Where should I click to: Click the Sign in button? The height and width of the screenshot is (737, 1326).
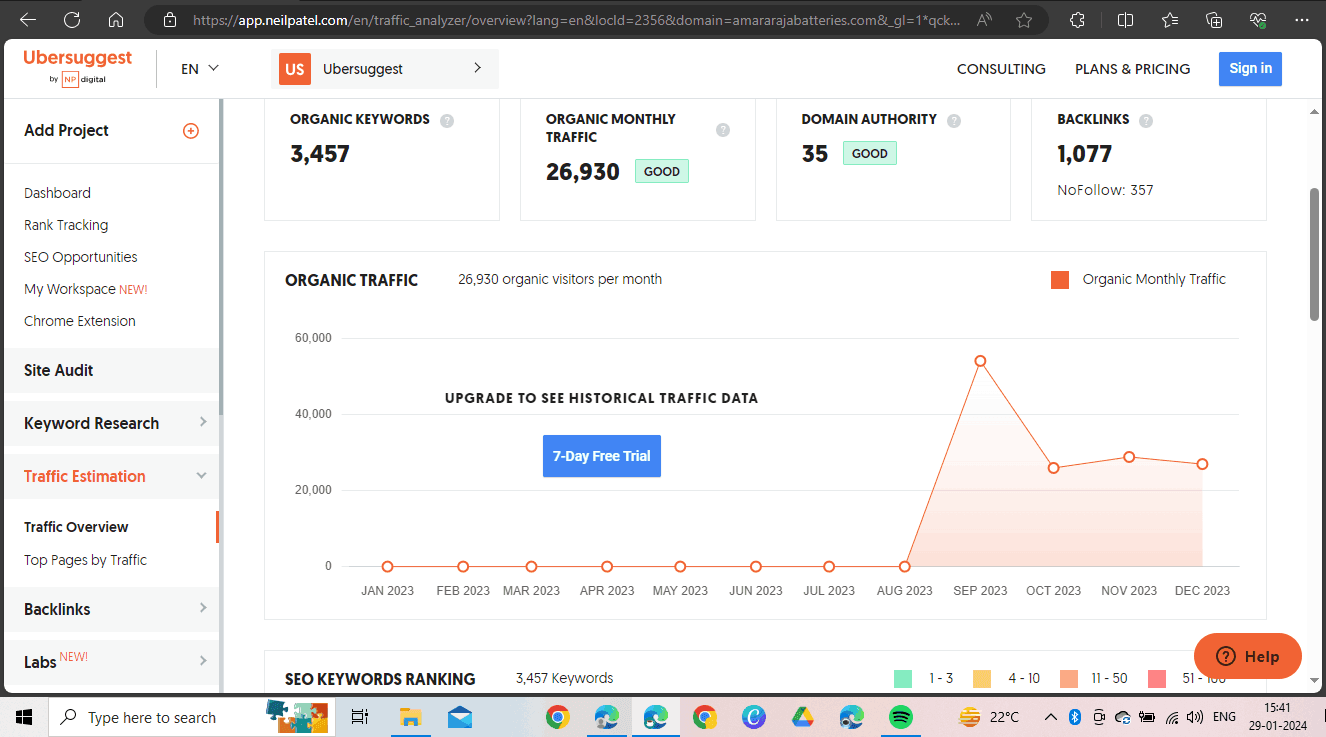1250,68
